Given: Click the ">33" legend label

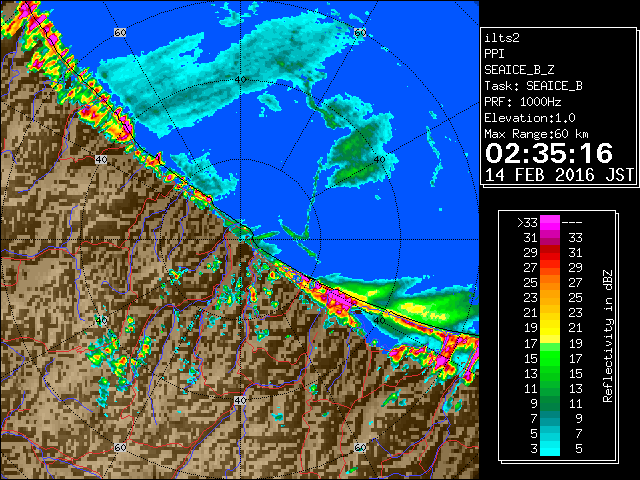Looking at the screenshot, I should pos(527,223).
